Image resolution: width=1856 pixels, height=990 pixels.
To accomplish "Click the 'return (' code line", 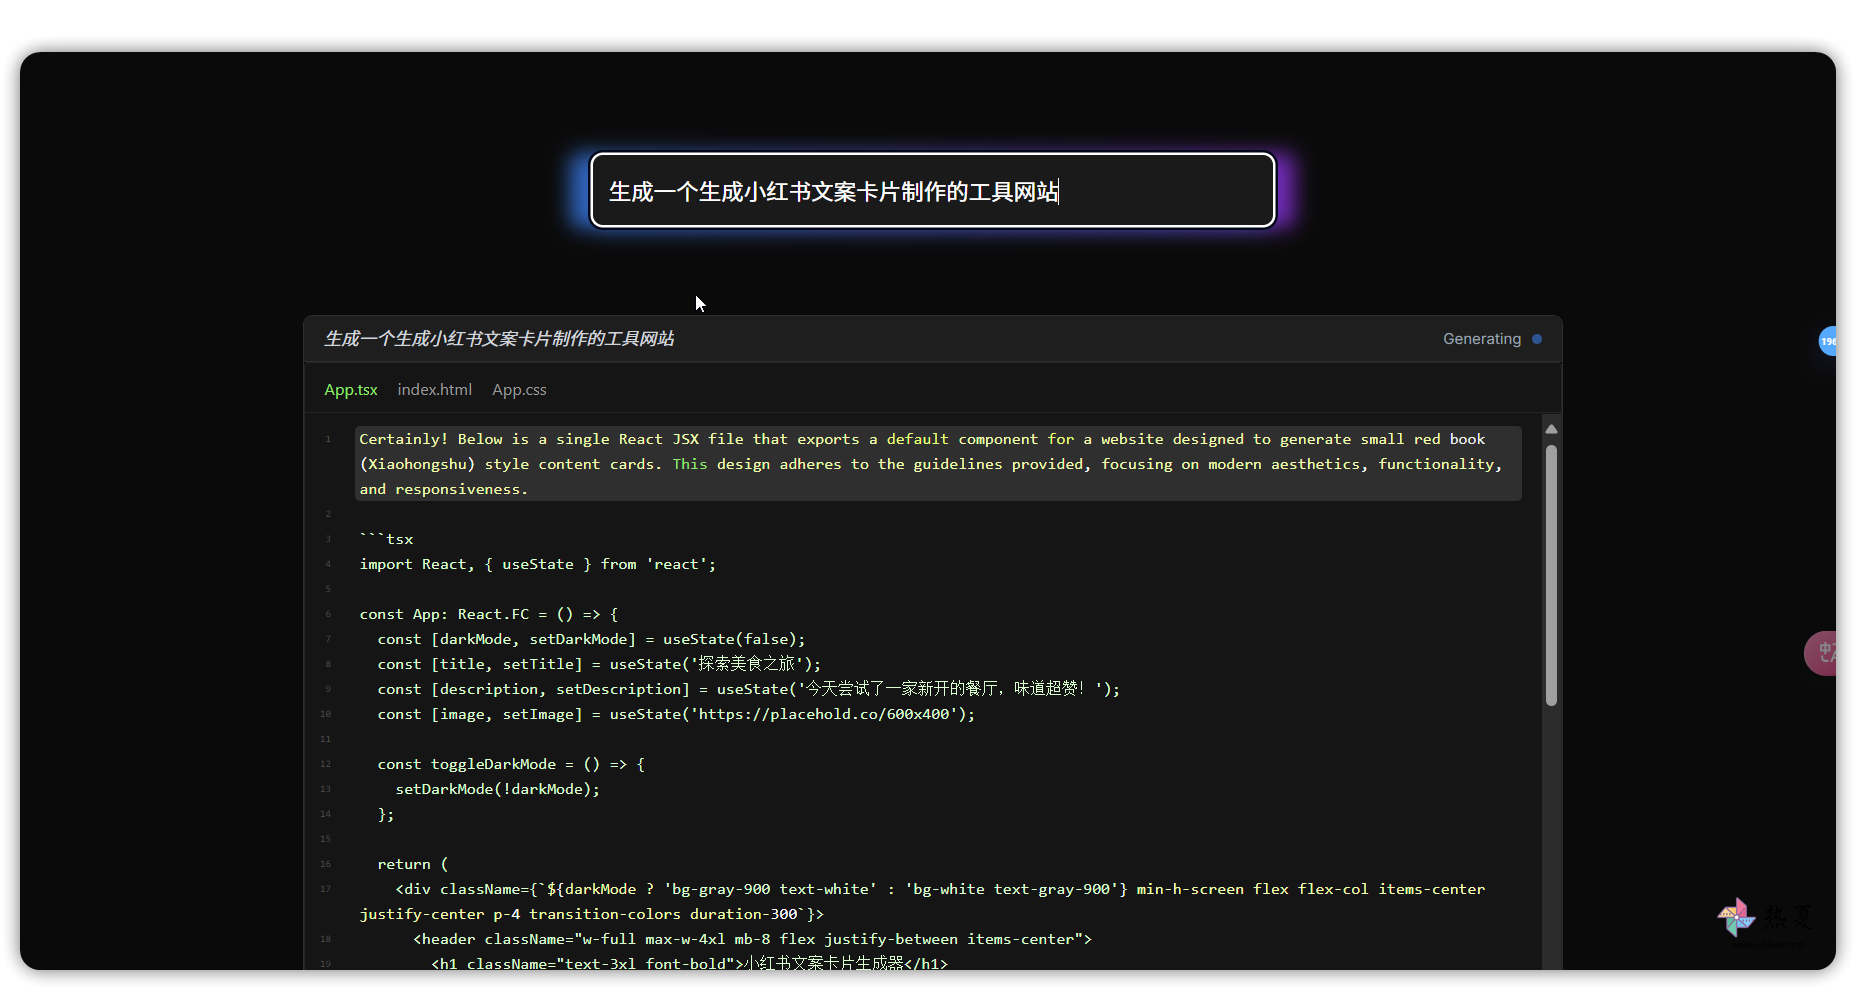I will pos(412,864).
